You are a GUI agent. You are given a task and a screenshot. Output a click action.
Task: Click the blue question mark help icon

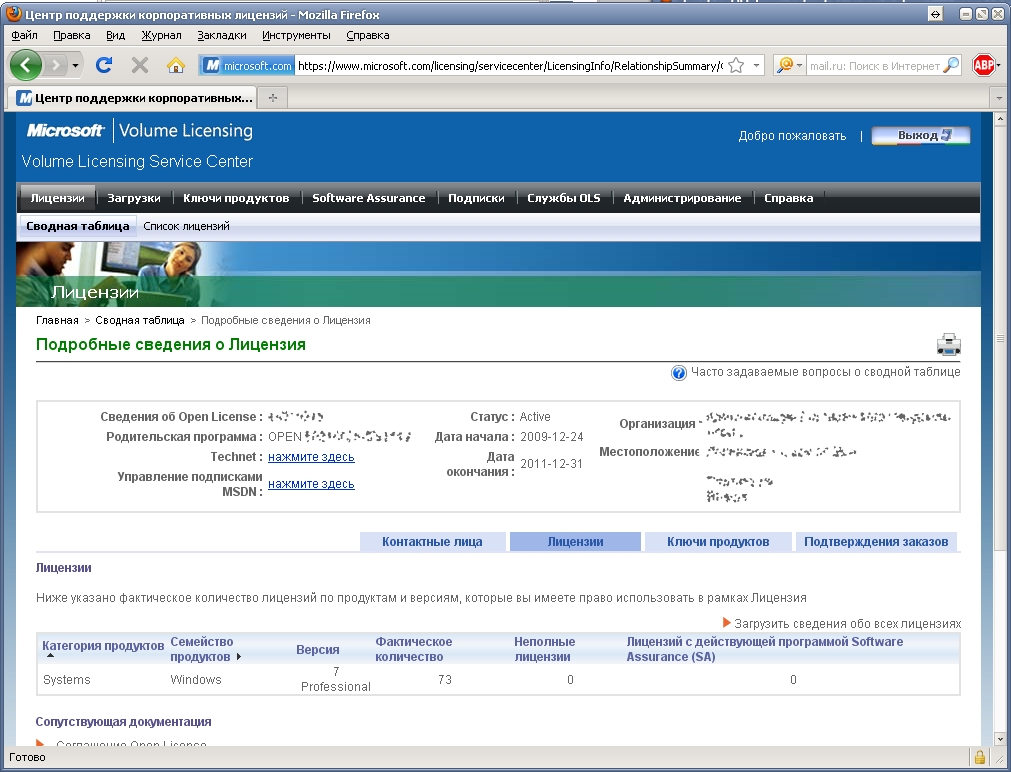678,373
